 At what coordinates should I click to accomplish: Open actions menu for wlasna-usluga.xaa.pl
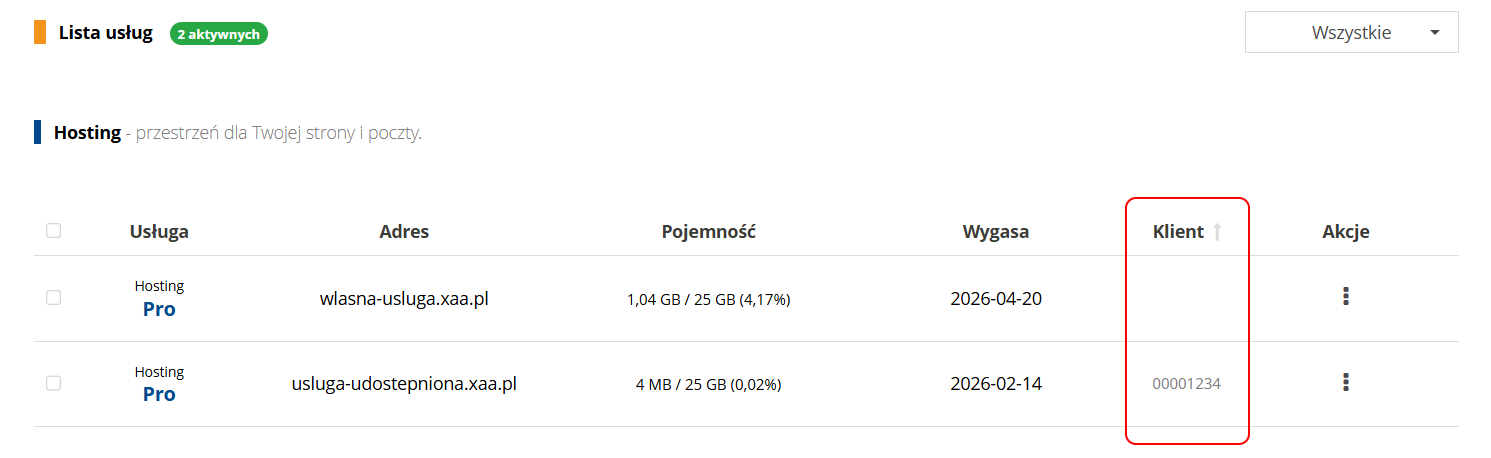tap(1346, 297)
